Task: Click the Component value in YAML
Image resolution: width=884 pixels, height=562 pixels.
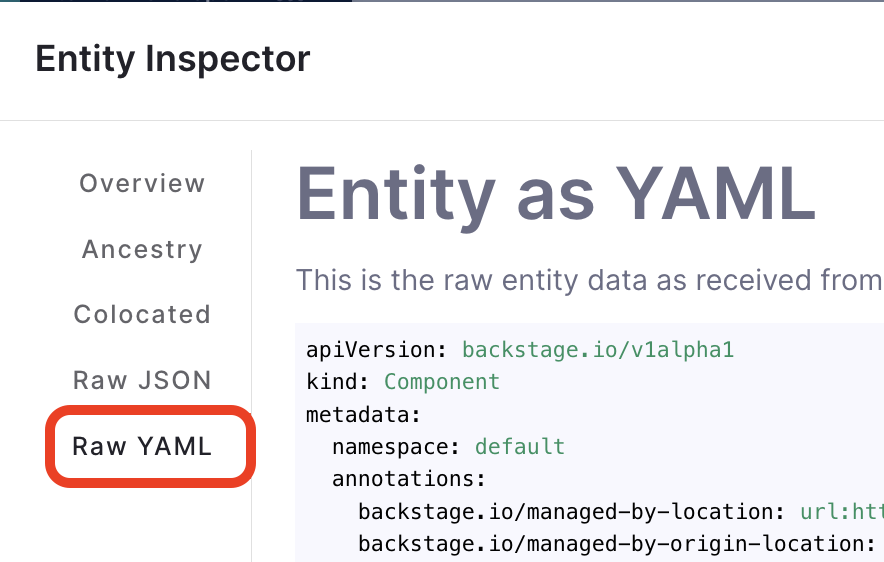Action: click(441, 382)
